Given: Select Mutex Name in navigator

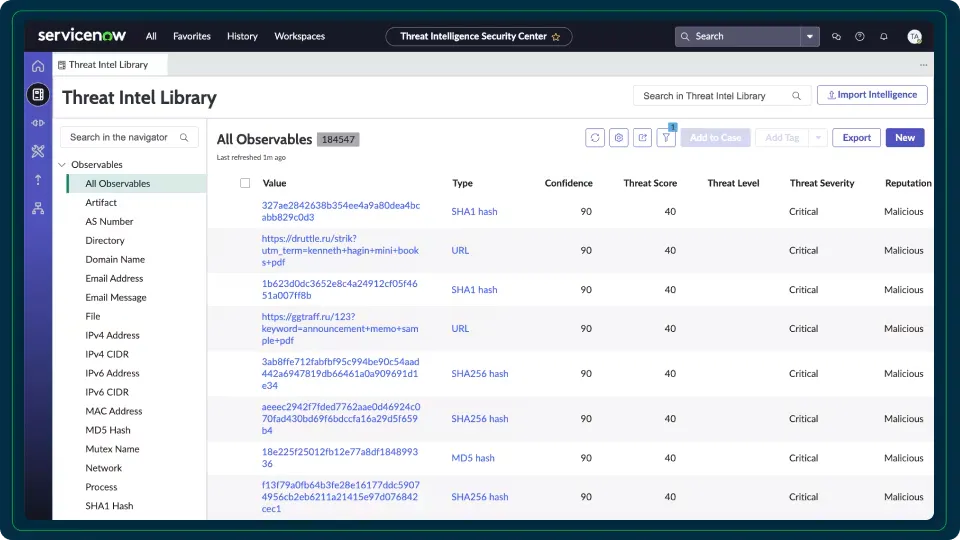Looking at the screenshot, I should coord(112,449).
